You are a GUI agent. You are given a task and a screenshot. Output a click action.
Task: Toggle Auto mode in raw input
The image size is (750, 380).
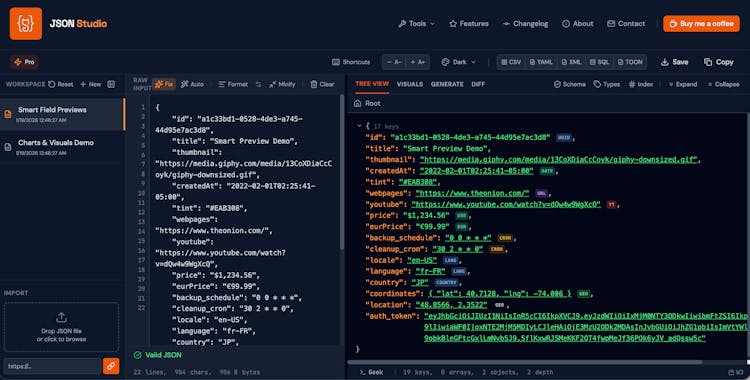tap(192, 84)
